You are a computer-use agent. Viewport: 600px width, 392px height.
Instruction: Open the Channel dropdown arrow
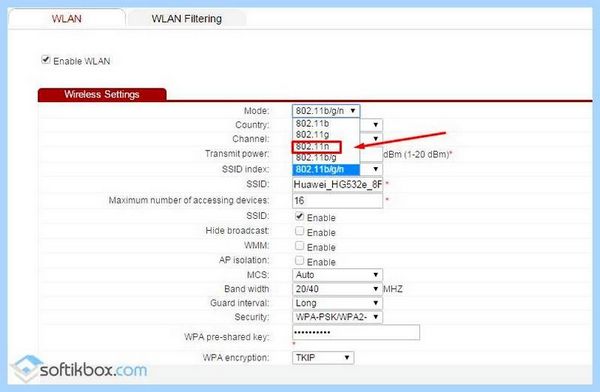(375, 139)
